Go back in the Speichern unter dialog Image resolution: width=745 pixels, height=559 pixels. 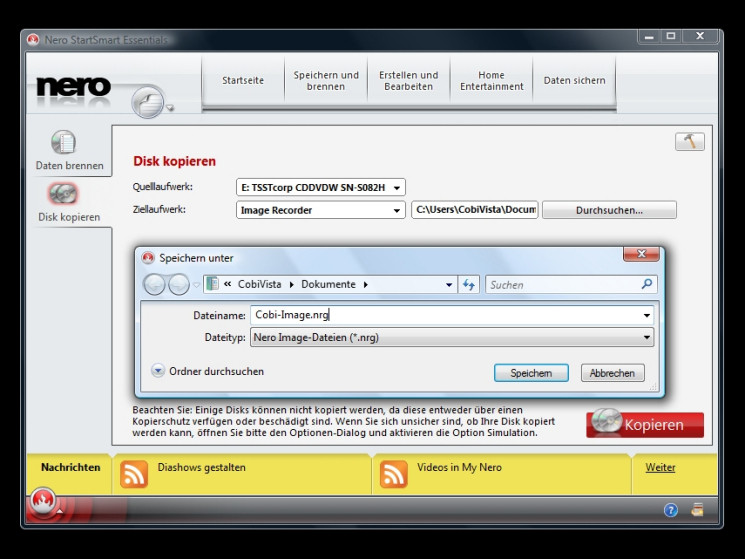point(154,284)
